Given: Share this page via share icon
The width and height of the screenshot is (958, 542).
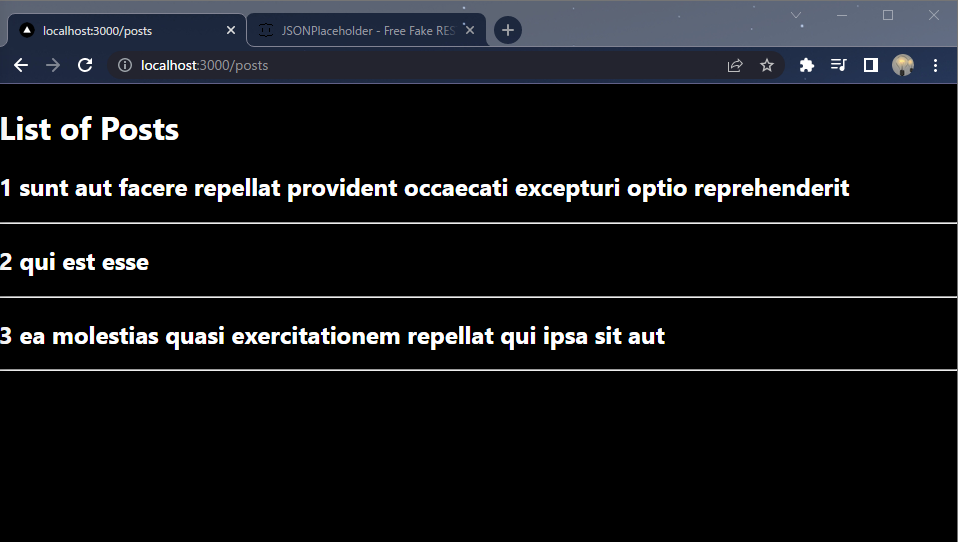Looking at the screenshot, I should 735,65.
